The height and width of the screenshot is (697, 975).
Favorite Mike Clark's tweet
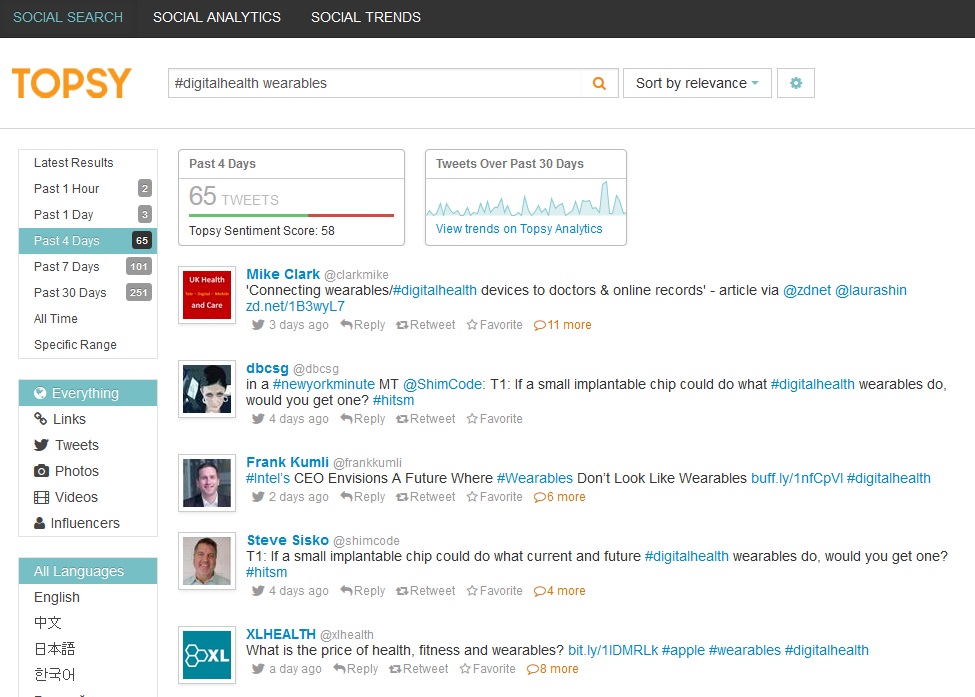495,325
